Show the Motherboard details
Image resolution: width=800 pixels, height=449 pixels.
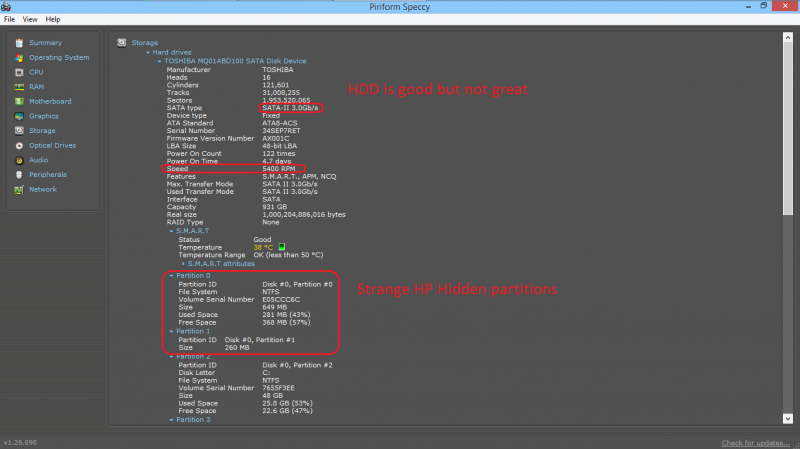50,102
